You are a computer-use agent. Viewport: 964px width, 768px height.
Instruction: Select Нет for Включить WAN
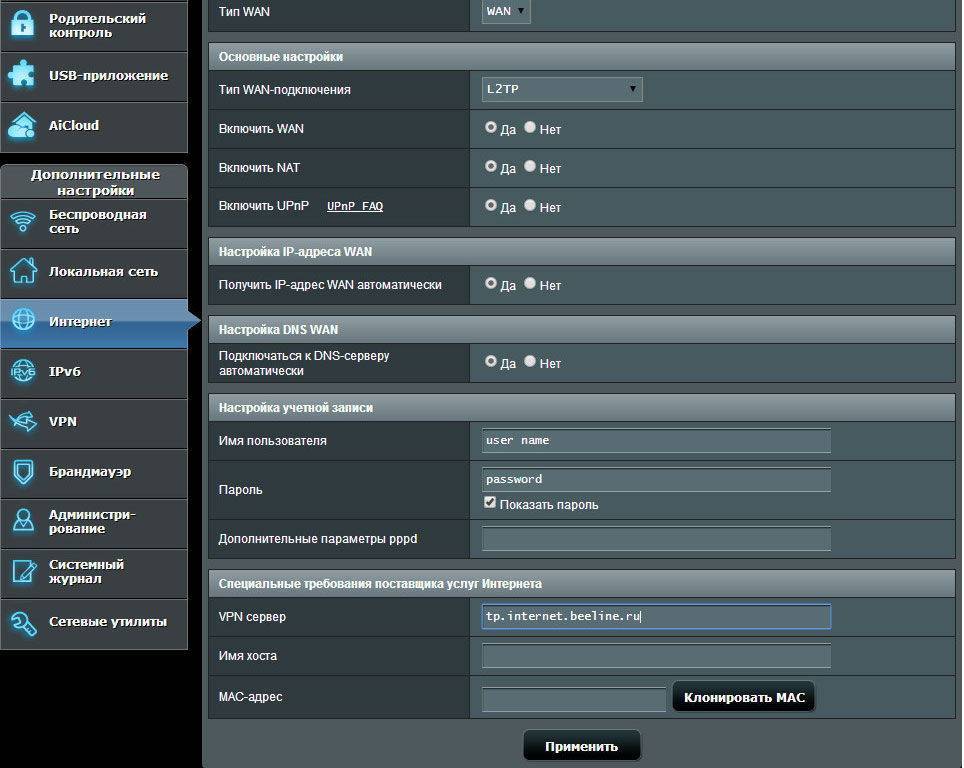[x=530, y=128]
